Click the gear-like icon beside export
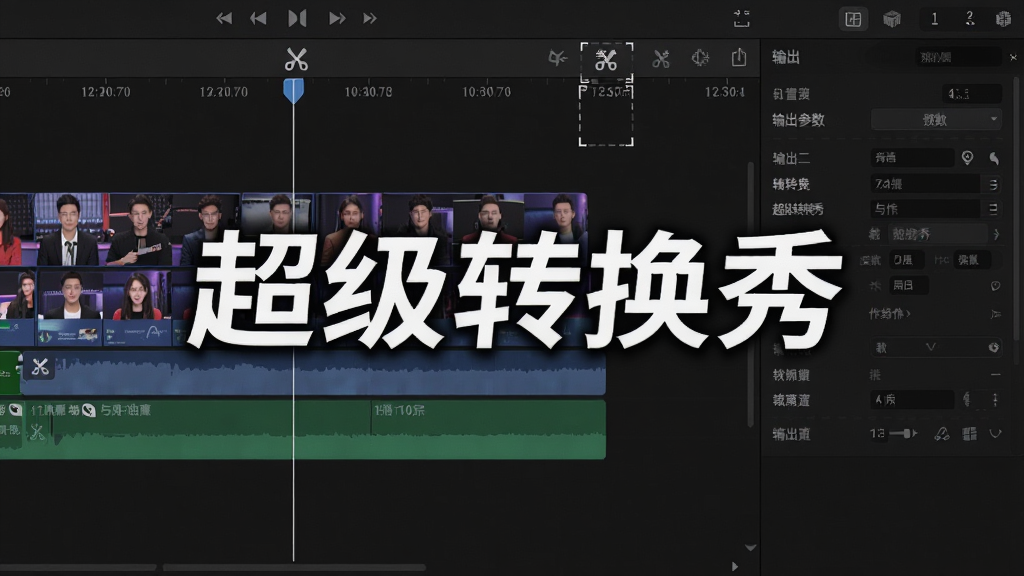This screenshot has height=576, width=1024. 700,58
